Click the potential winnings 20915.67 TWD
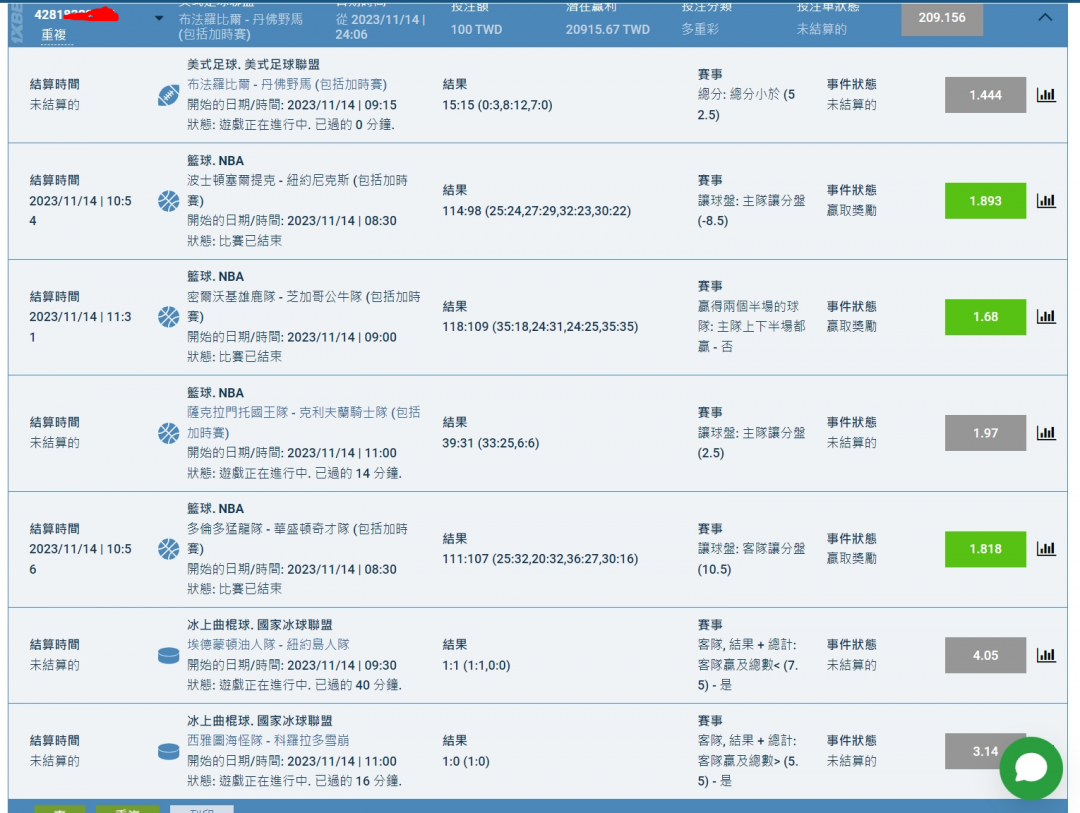The width and height of the screenshot is (1080, 813). tap(608, 30)
